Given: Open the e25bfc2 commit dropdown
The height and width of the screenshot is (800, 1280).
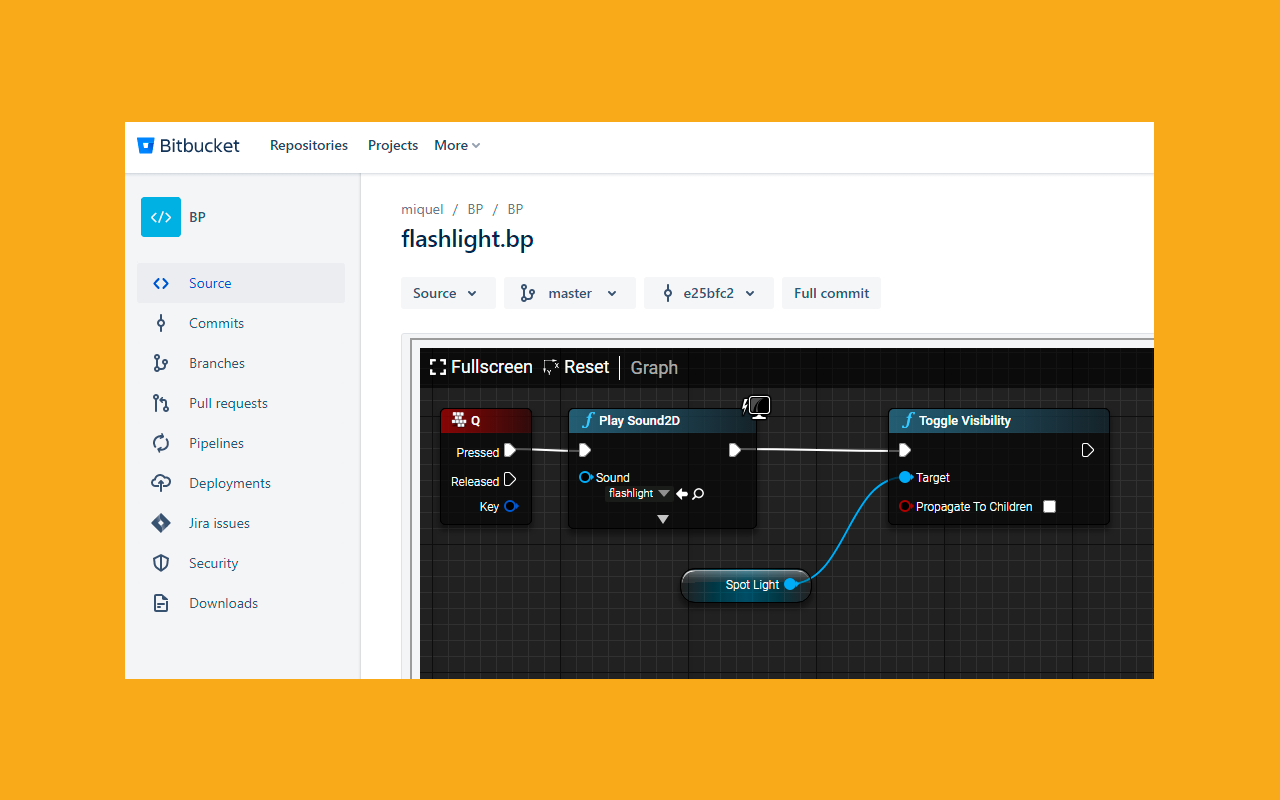Looking at the screenshot, I should tap(708, 293).
